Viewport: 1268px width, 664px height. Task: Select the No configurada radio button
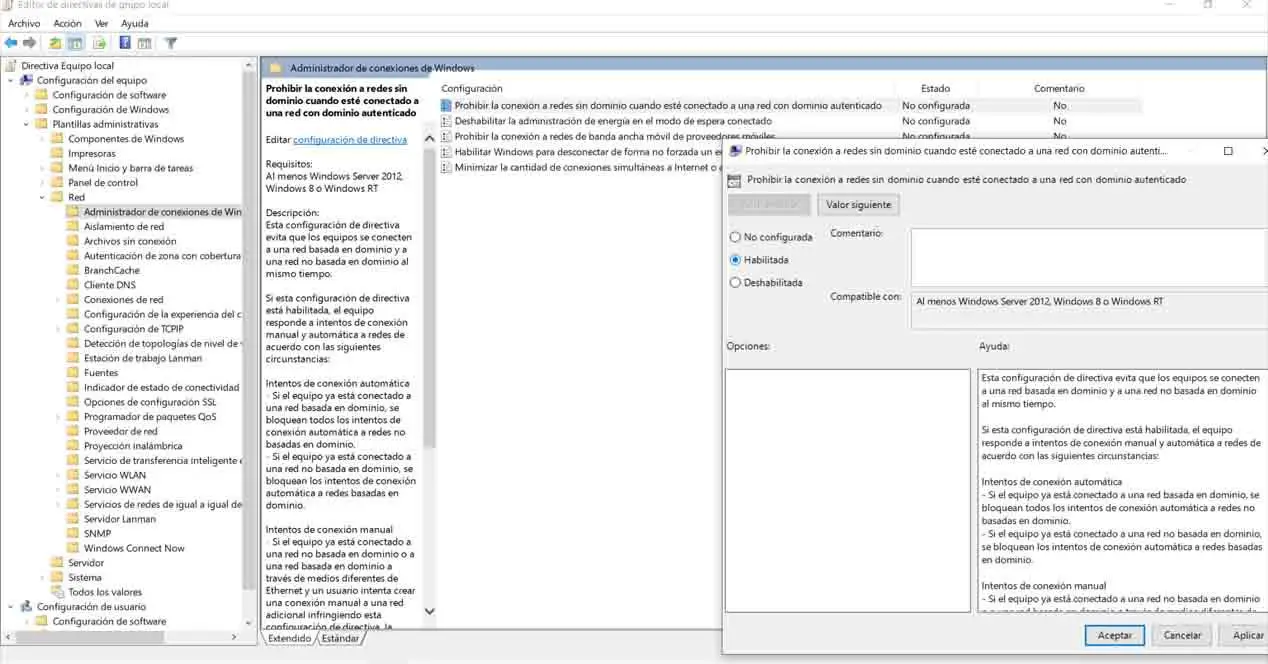(736, 237)
